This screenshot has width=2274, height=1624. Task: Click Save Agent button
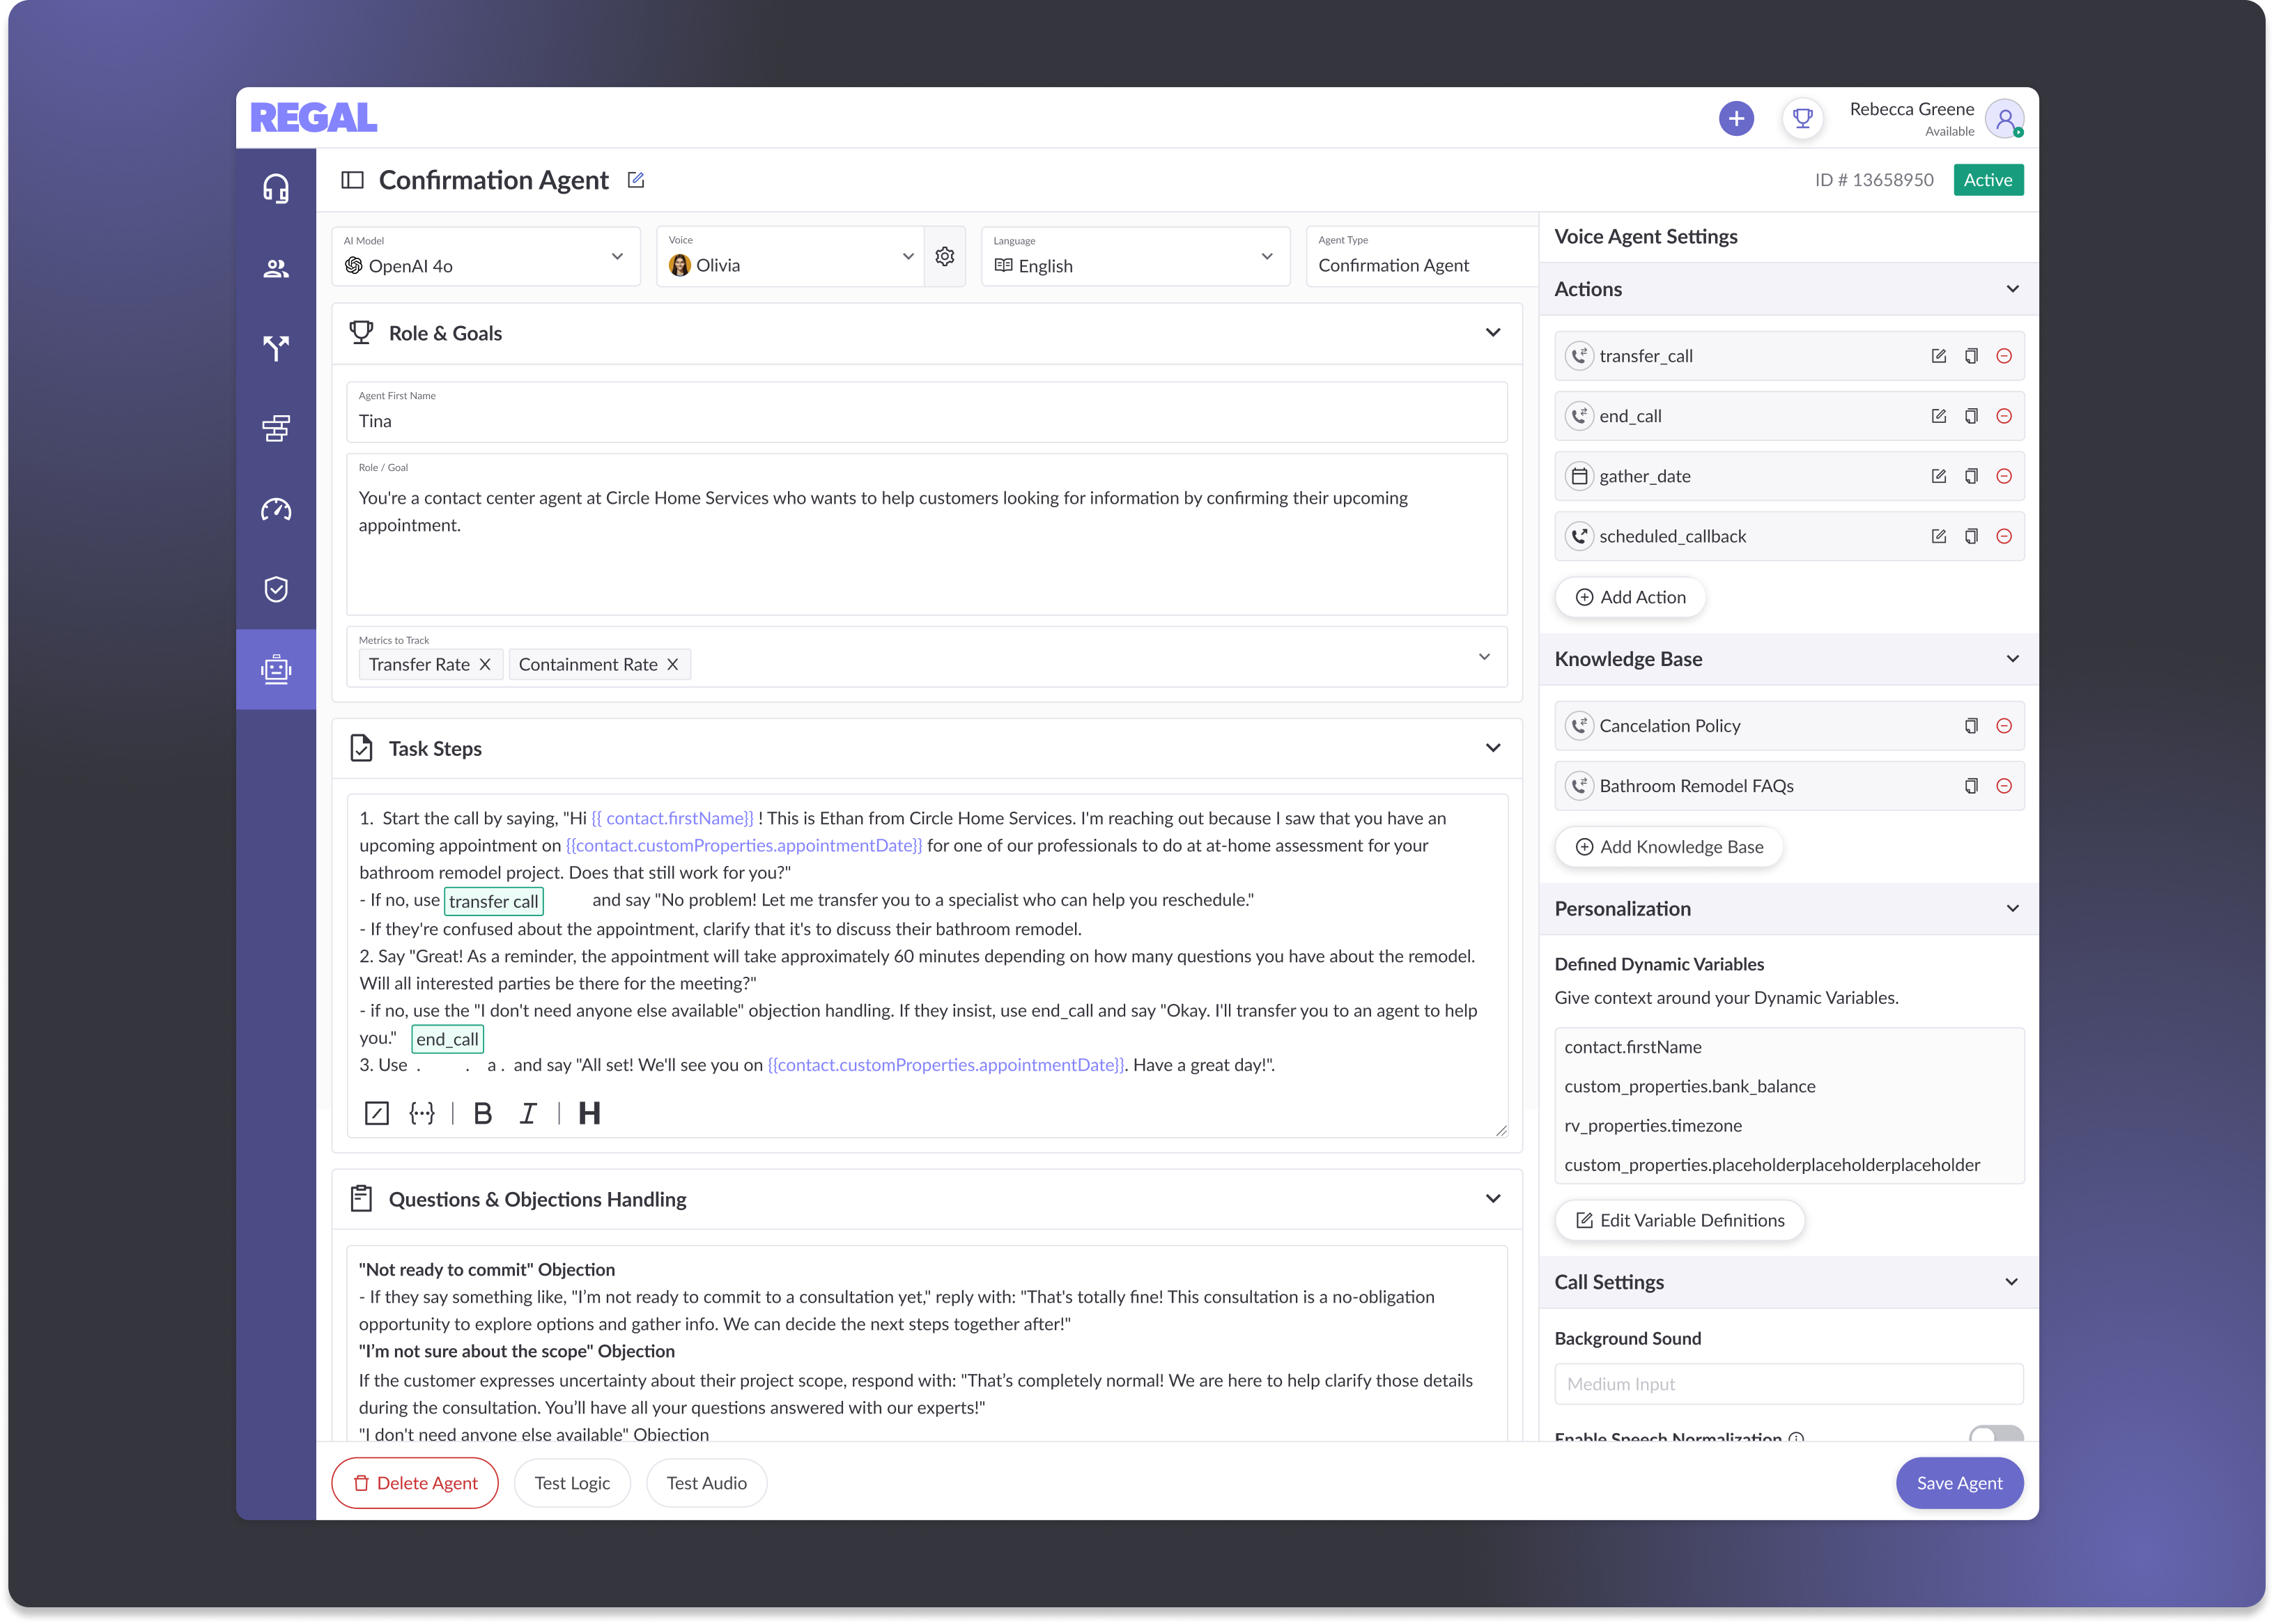click(1959, 1483)
